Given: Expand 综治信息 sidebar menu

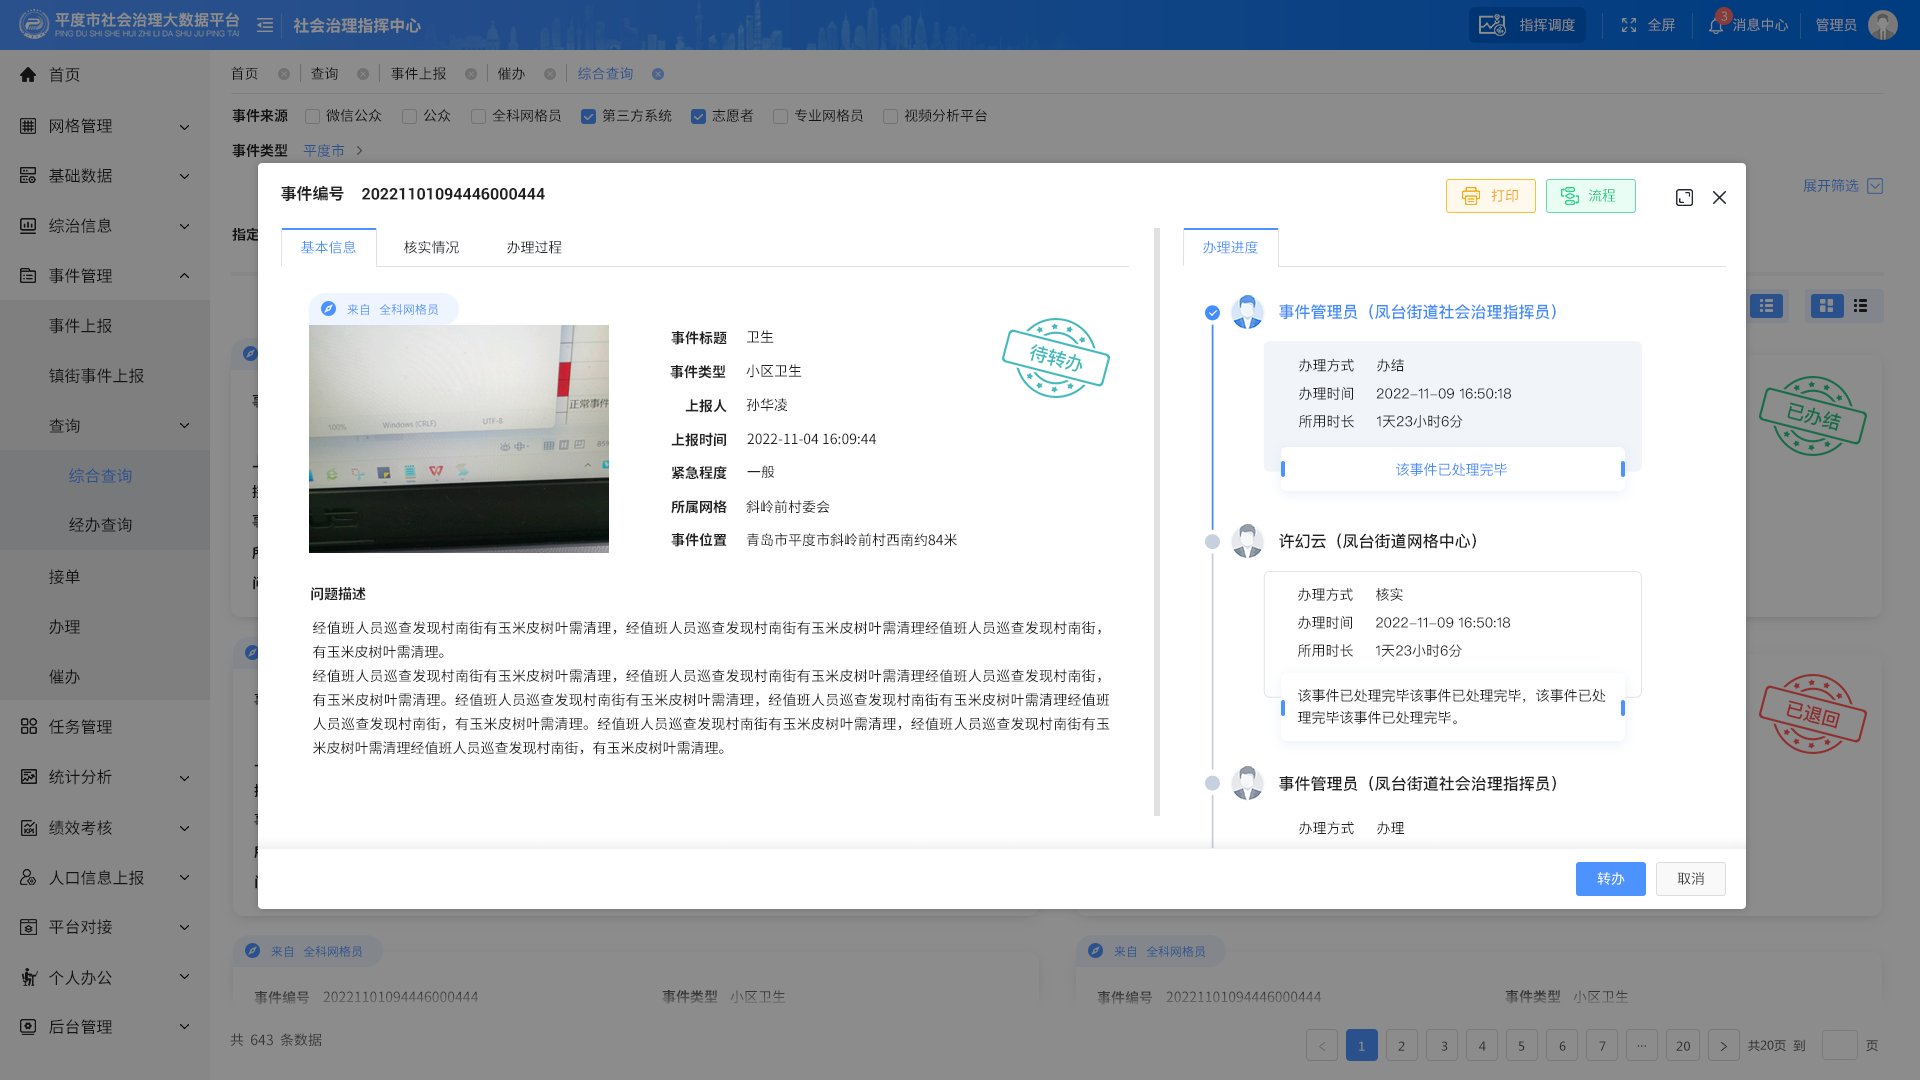Looking at the screenshot, I should point(184,227).
